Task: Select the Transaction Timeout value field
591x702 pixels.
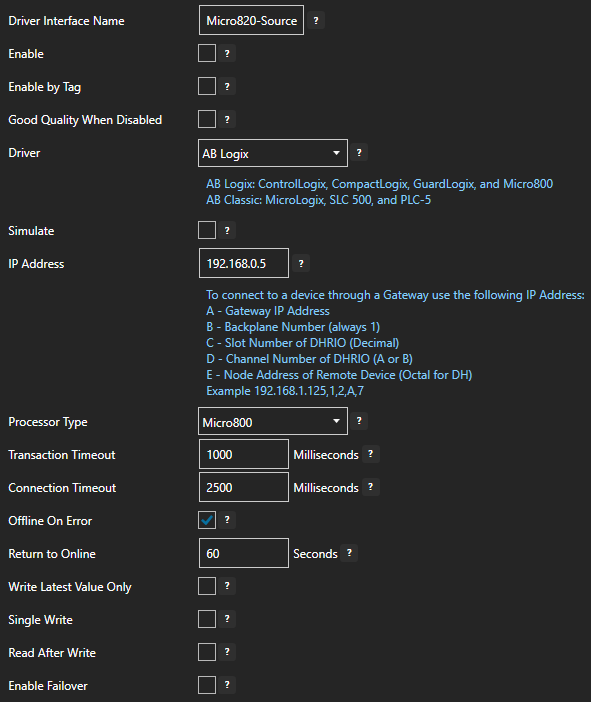Action: (244, 454)
